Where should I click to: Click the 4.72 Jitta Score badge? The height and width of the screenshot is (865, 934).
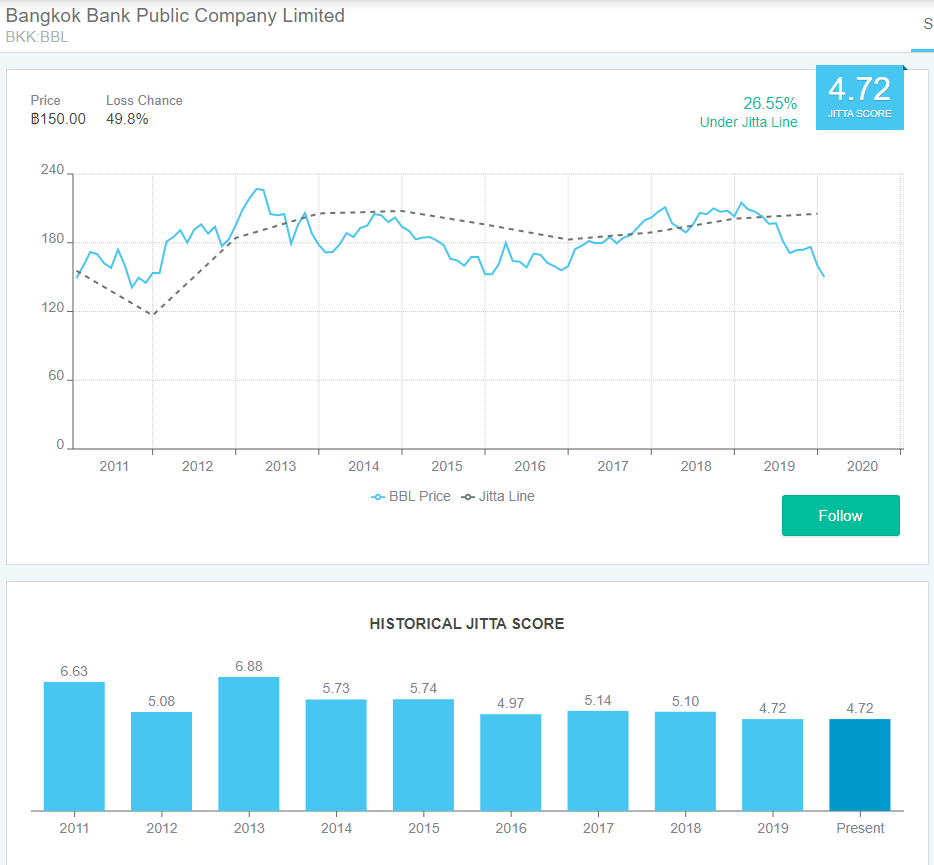[860, 97]
